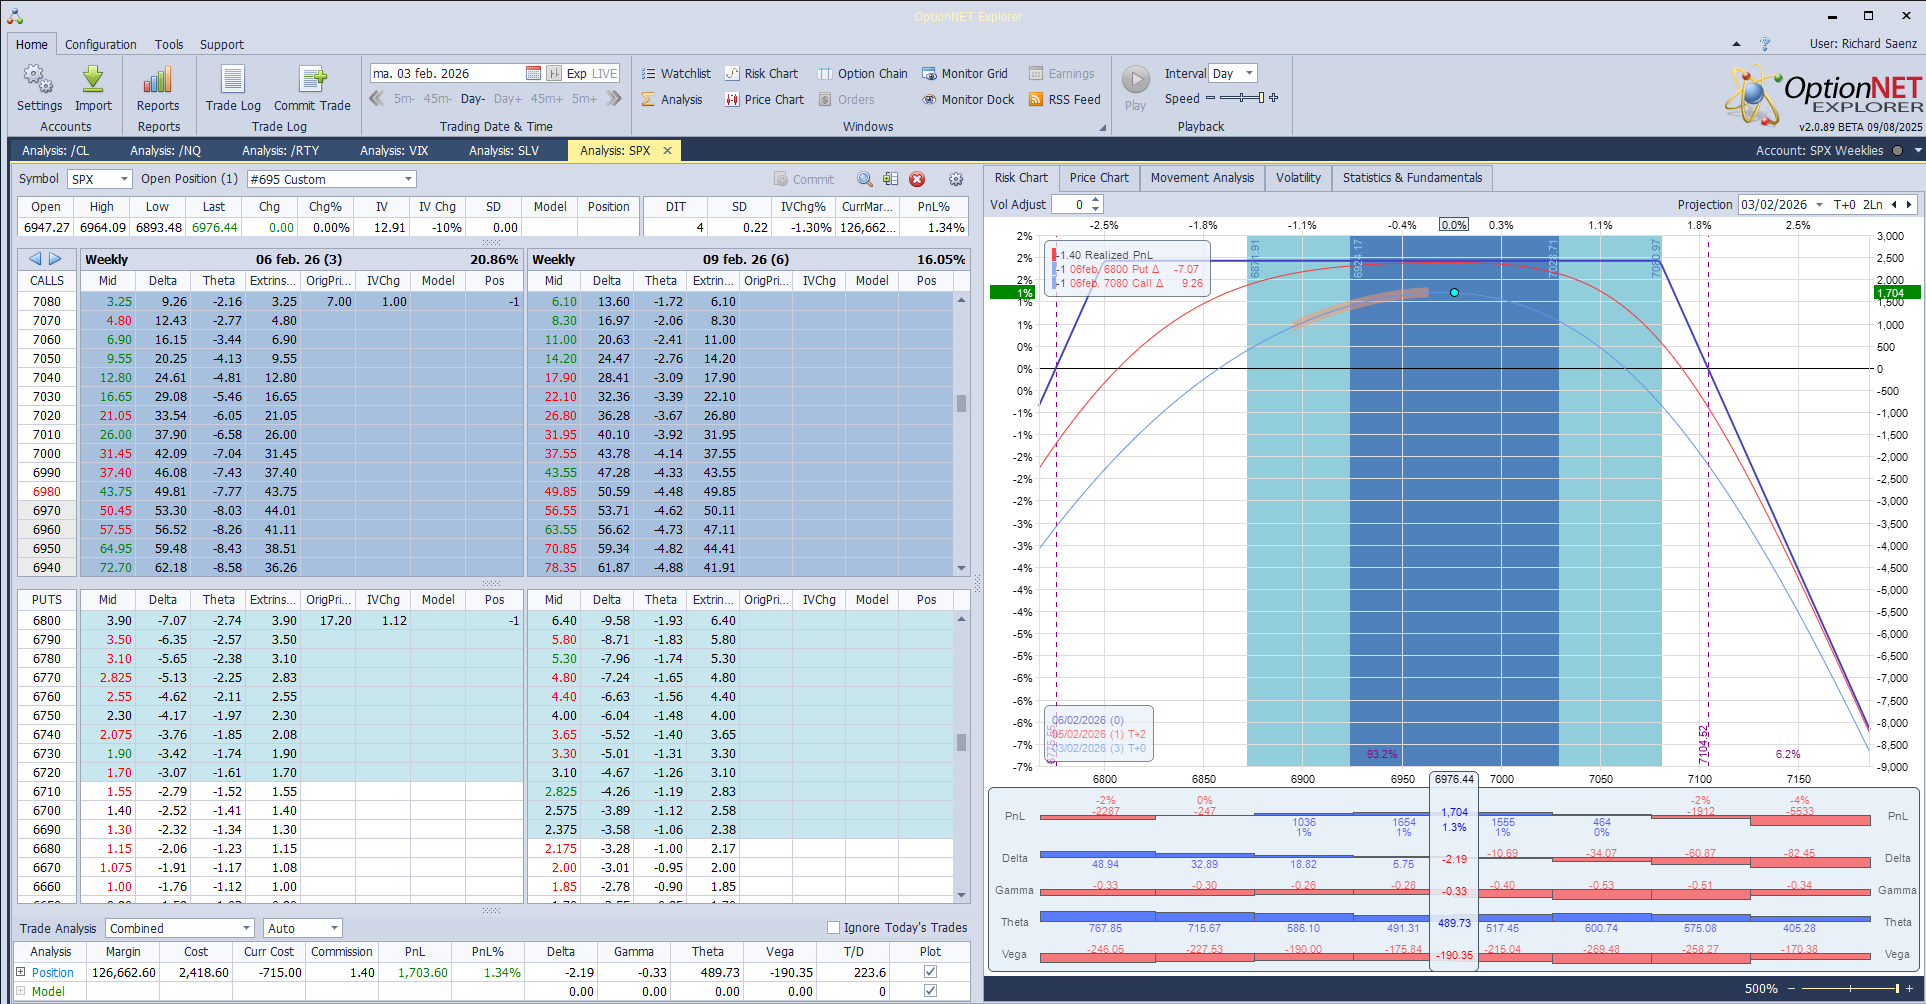
Task: Open the Trade Log icon
Action: pos(233,80)
